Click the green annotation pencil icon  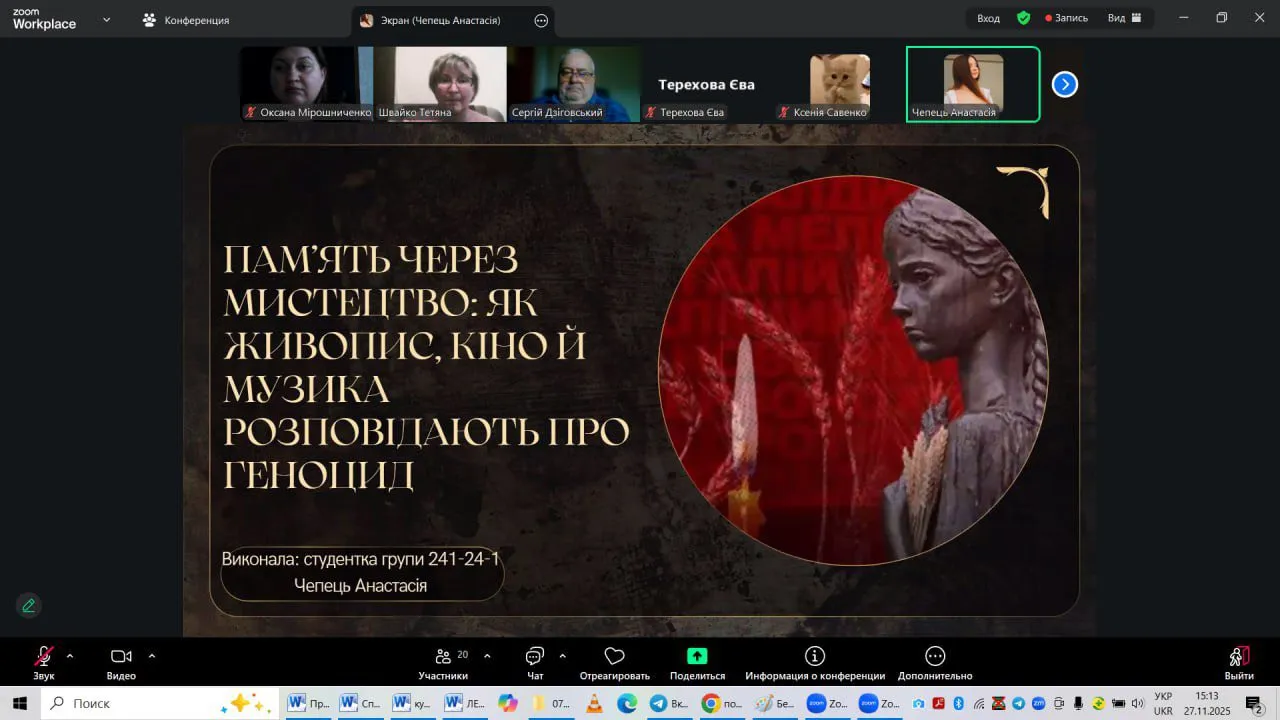click(x=29, y=605)
